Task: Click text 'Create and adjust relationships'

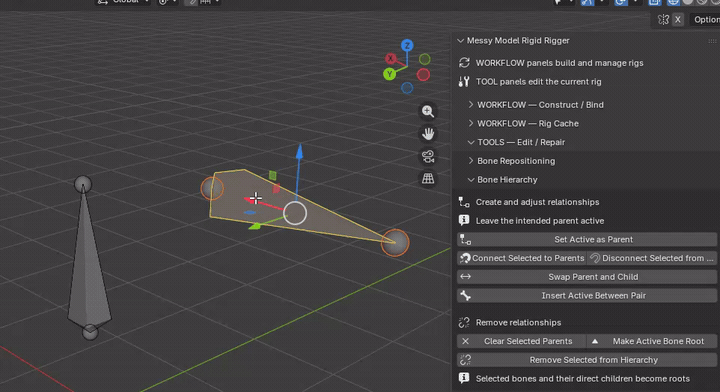Action: (x=537, y=202)
